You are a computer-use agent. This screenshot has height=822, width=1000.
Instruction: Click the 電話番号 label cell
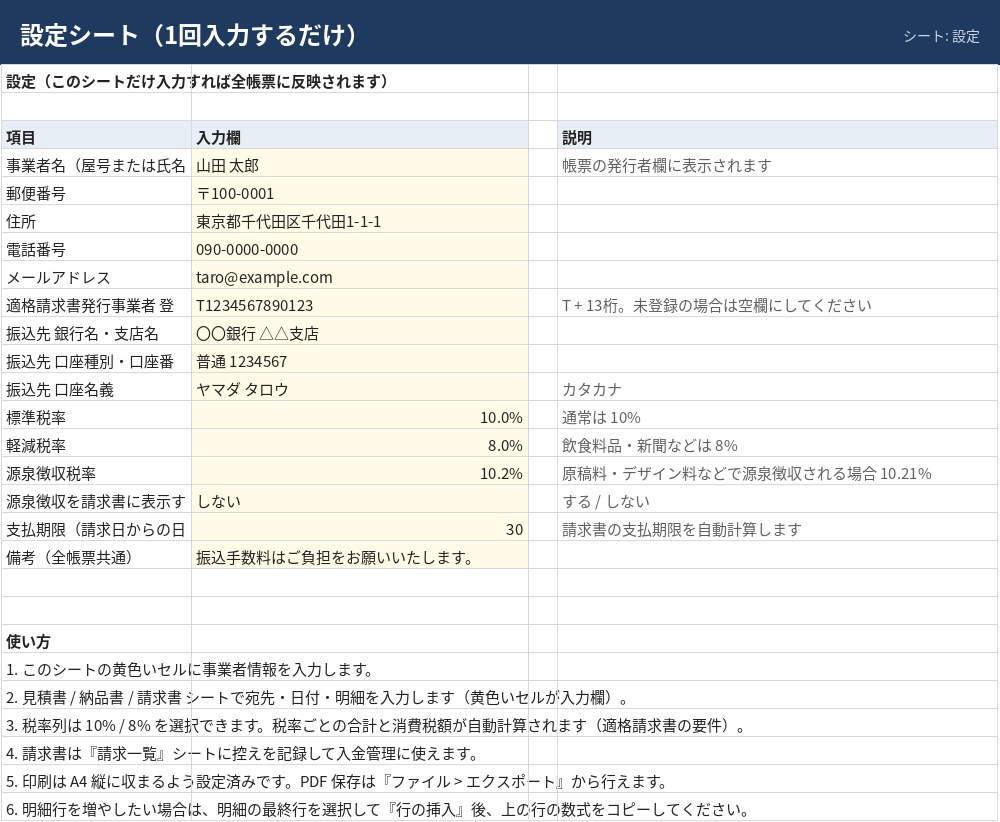[96, 247]
